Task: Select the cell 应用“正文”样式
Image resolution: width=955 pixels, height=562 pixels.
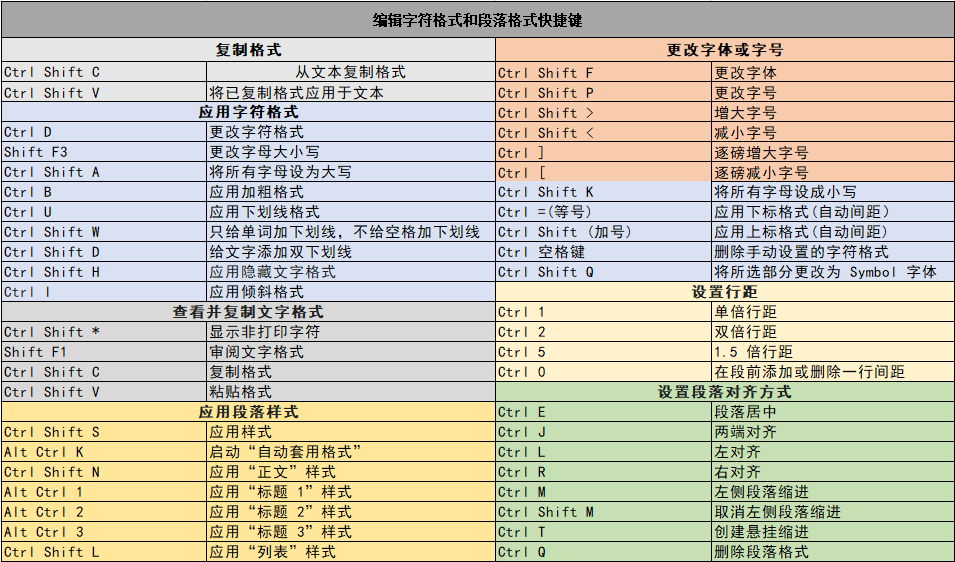Action: tap(351, 472)
